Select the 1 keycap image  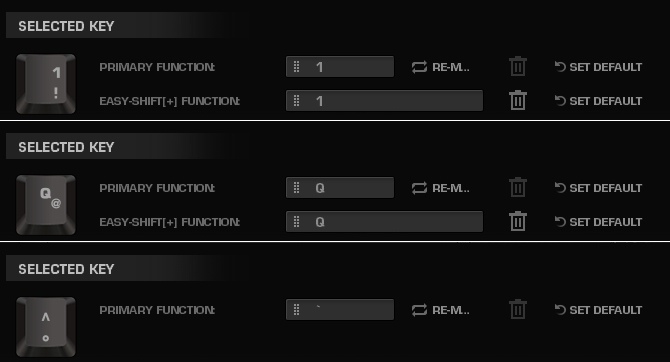46,84
